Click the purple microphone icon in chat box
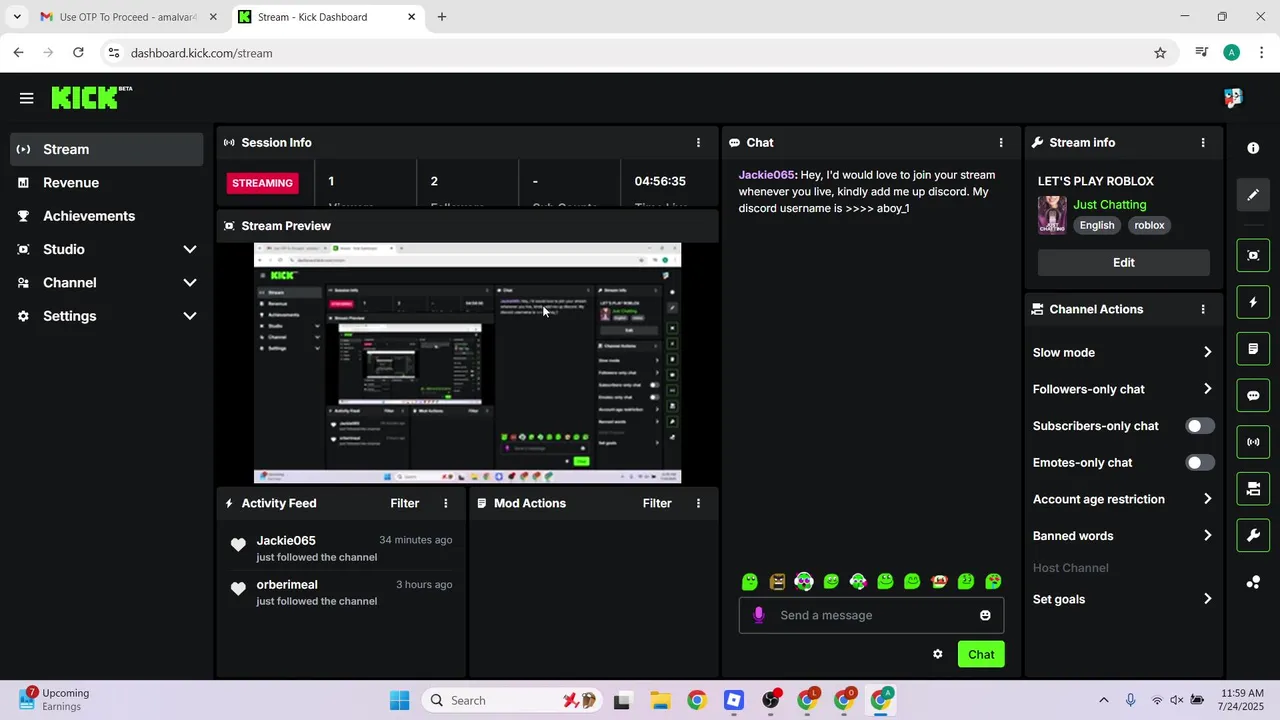Image resolution: width=1280 pixels, height=720 pixels. point(758,615)
